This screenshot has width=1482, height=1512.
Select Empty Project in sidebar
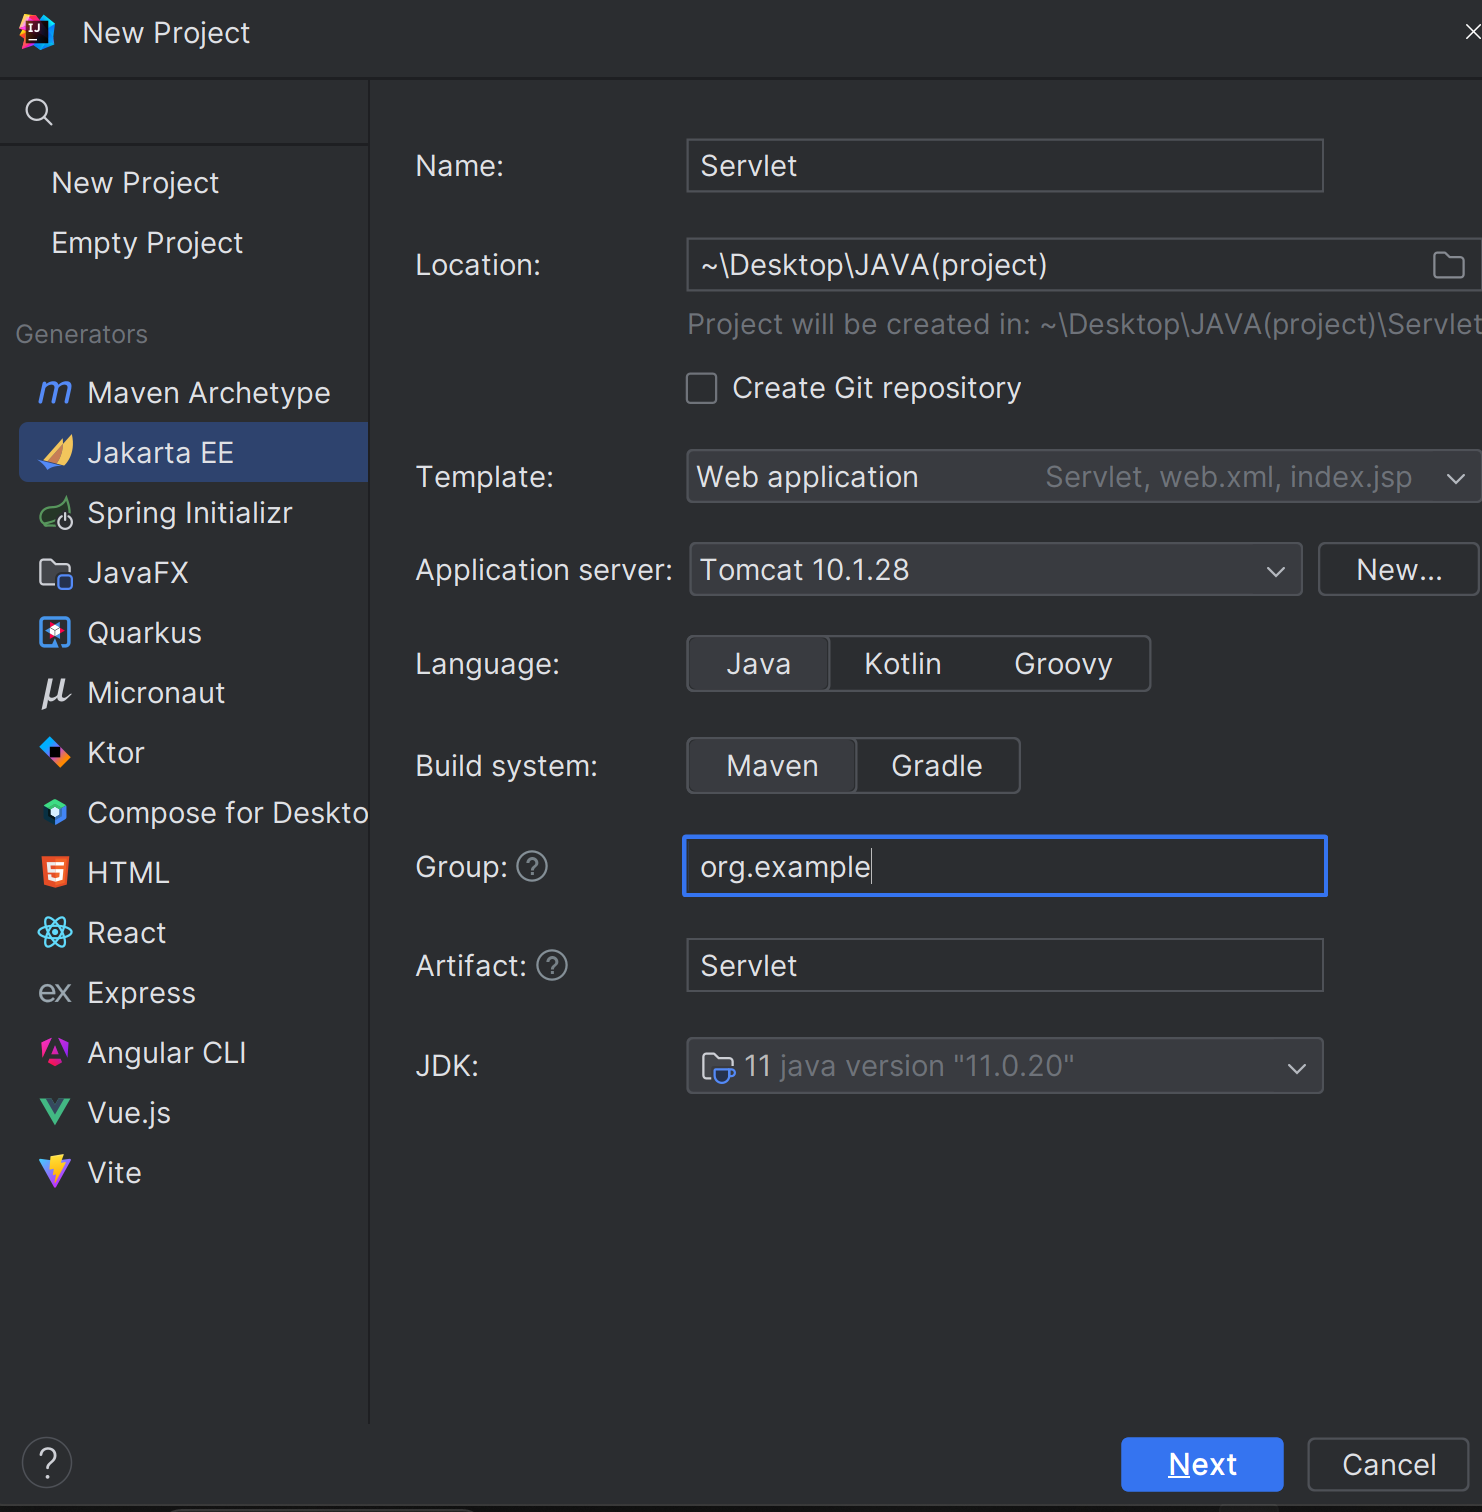(147, 243)
